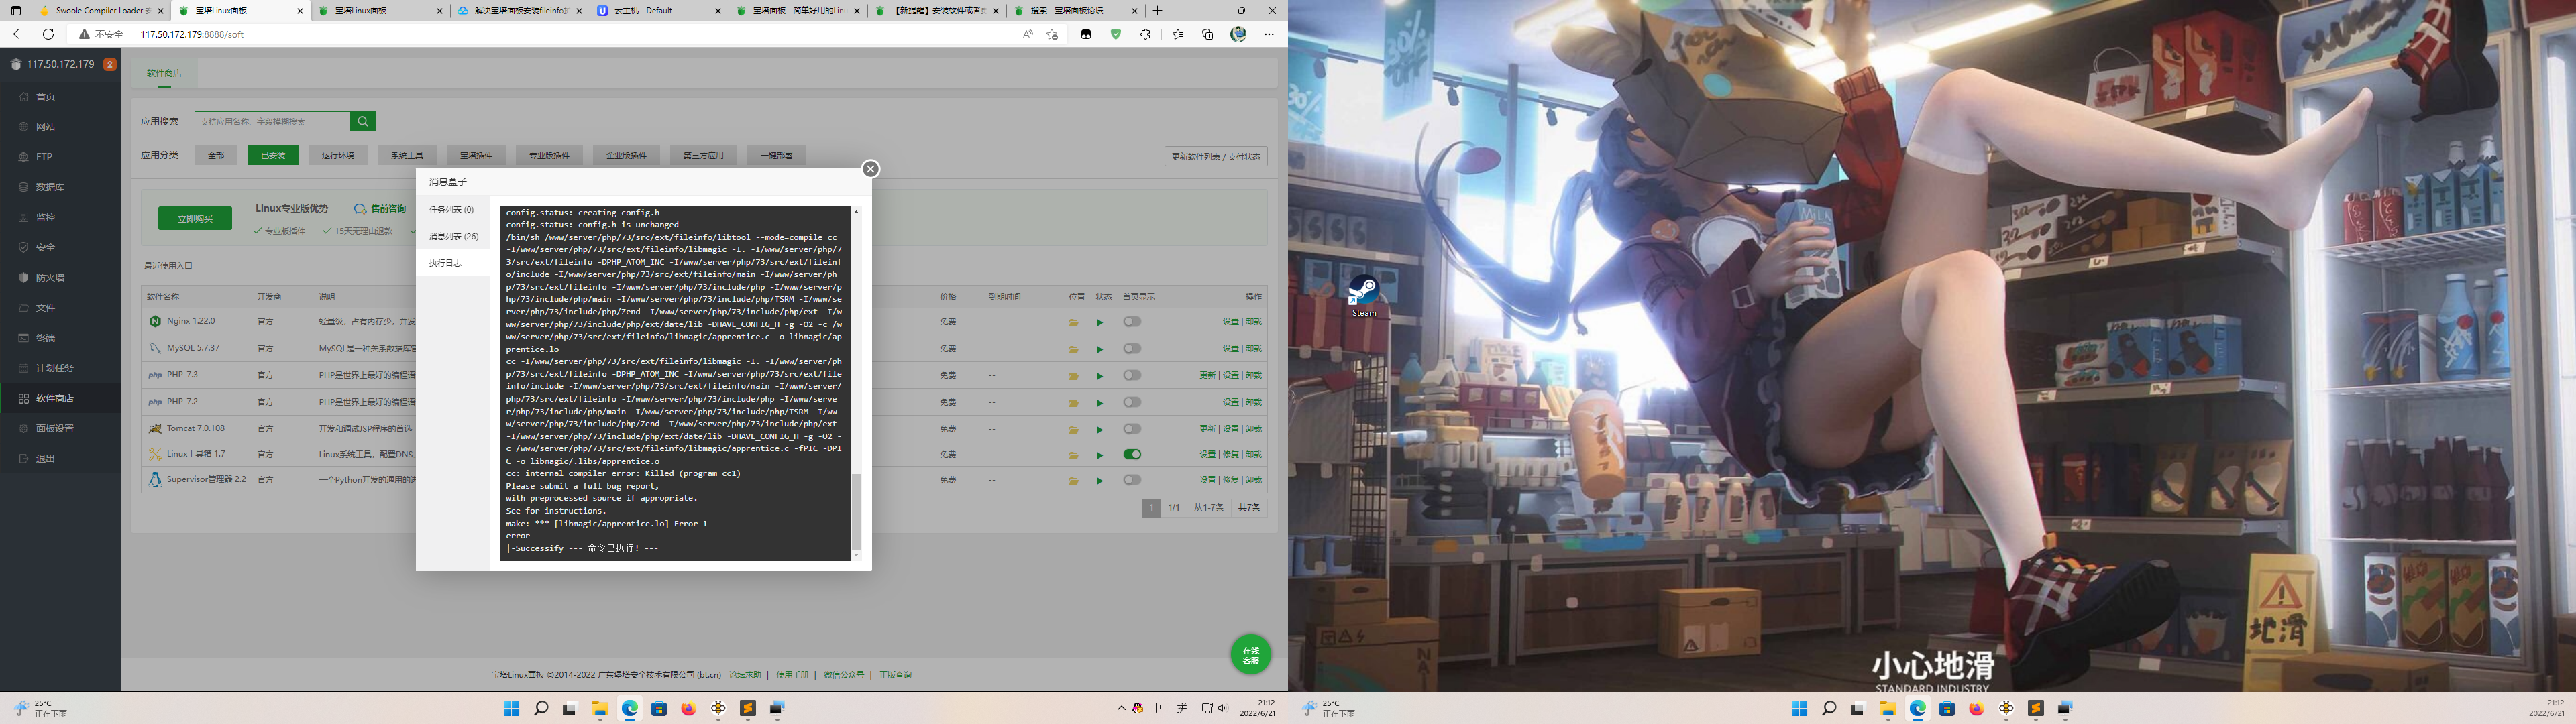This screenshot has width=2576, height=724.
Task: Focus the 应用搜索 search input field
Action: point(272,121)
